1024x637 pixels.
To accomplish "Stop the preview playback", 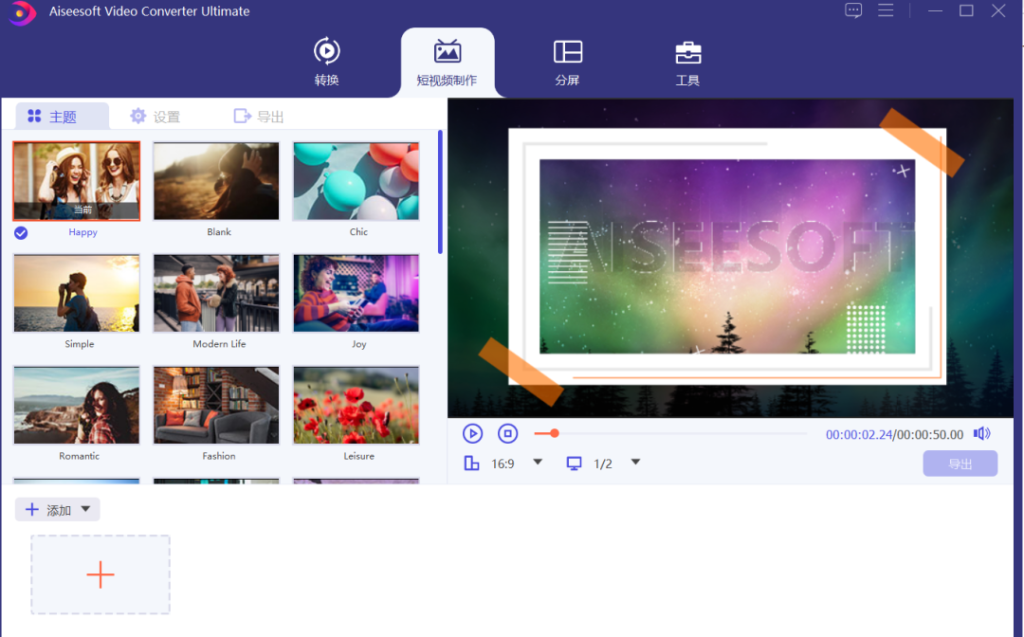I will pyautogui.click(x=507, y=434).
